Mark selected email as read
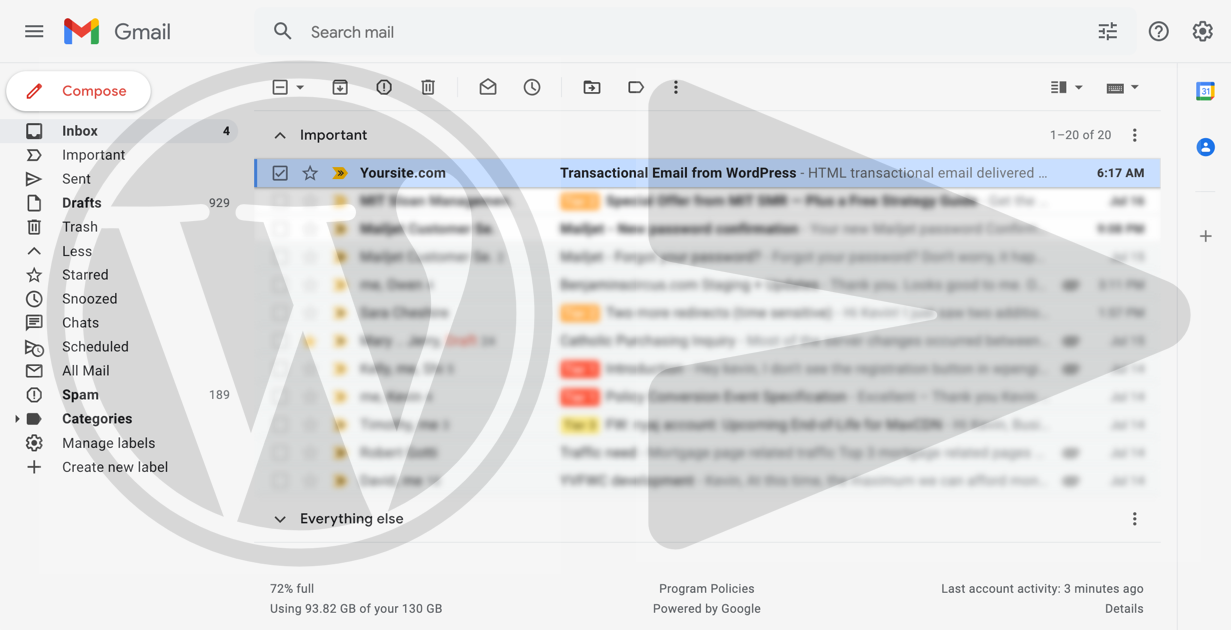 (488, 87)
